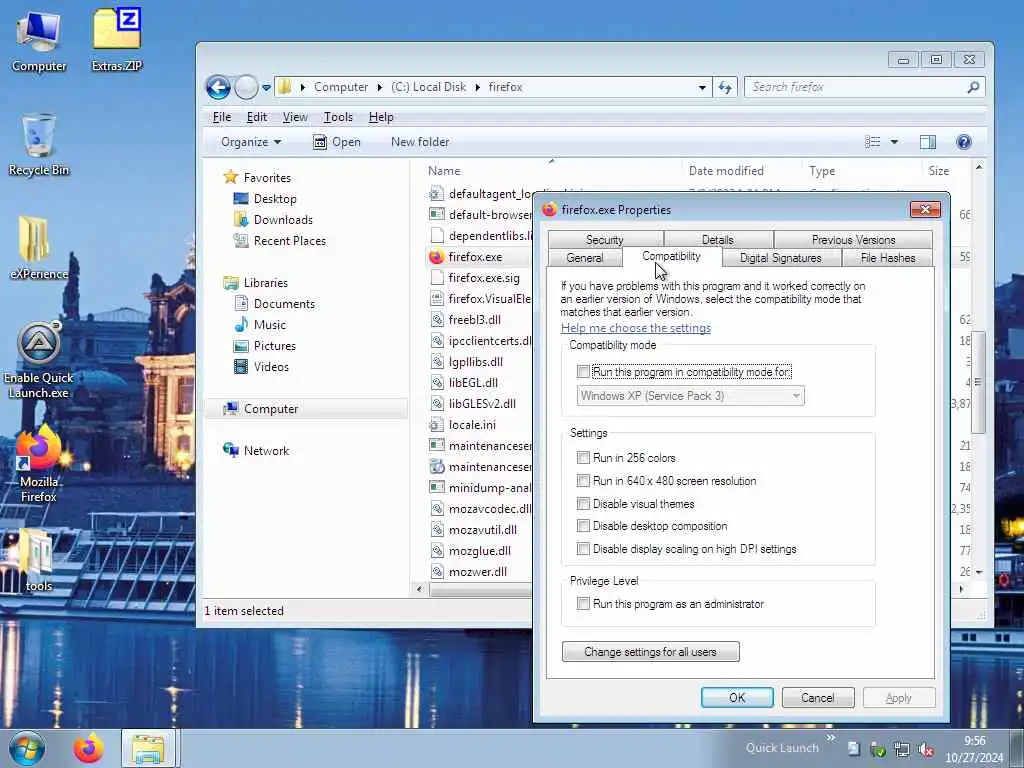Click the network tray icon
Screen dimensions: 1024x768
[902, 750]
